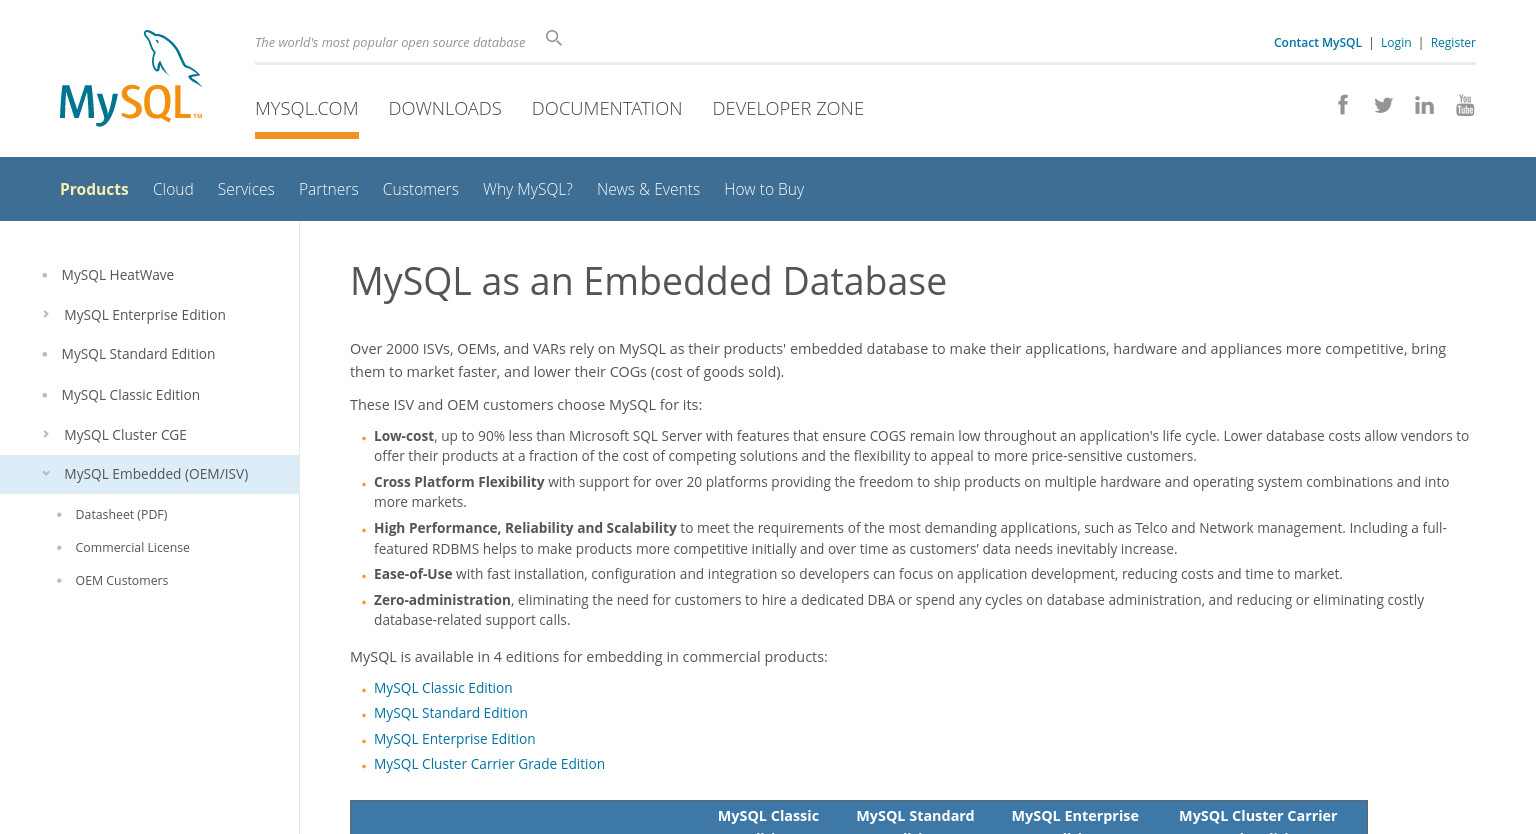Click the MySQL Classic table column header
The image size is (1536, 834).
768,817
